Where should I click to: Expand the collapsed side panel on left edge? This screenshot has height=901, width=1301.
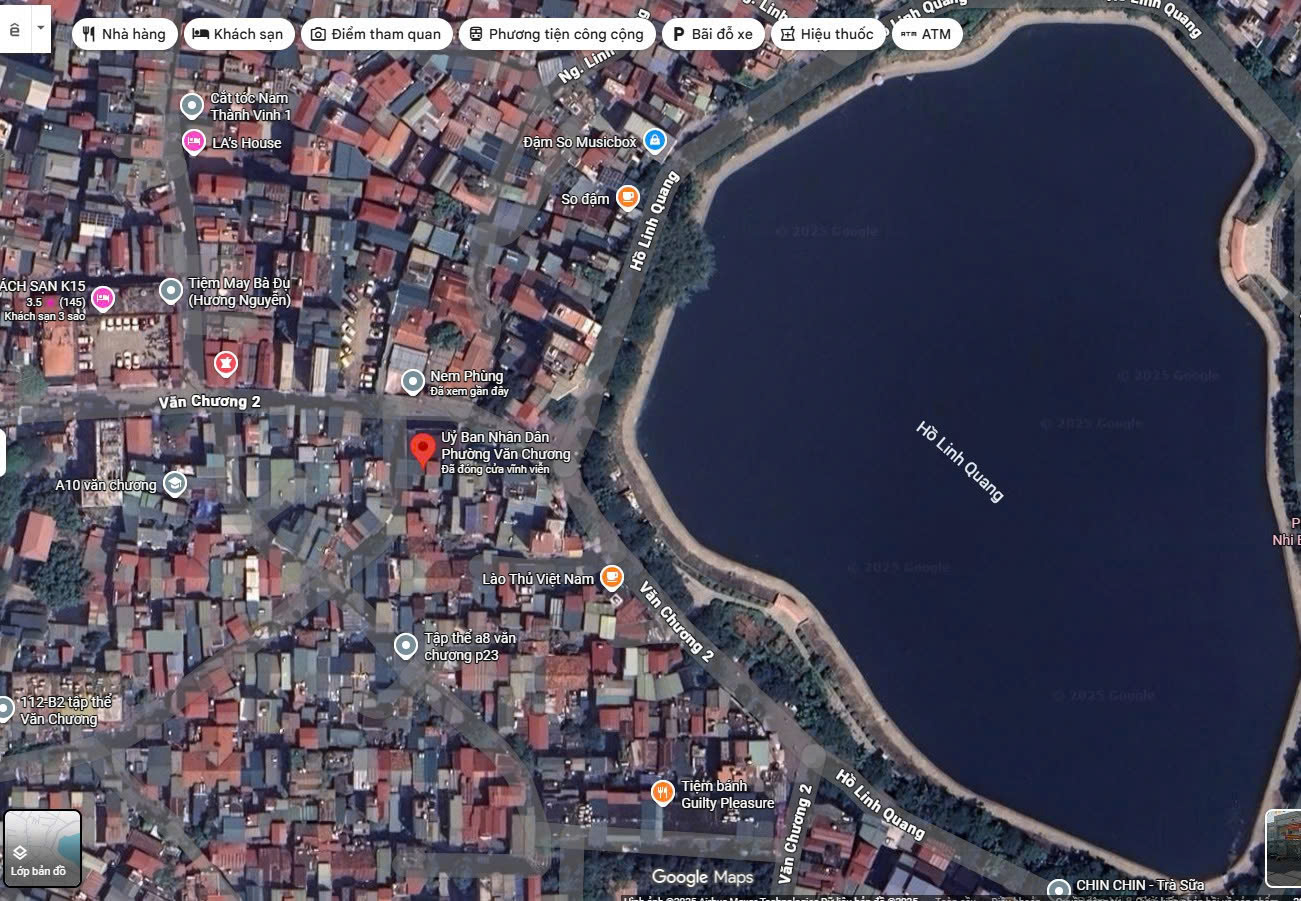[3, 453]
